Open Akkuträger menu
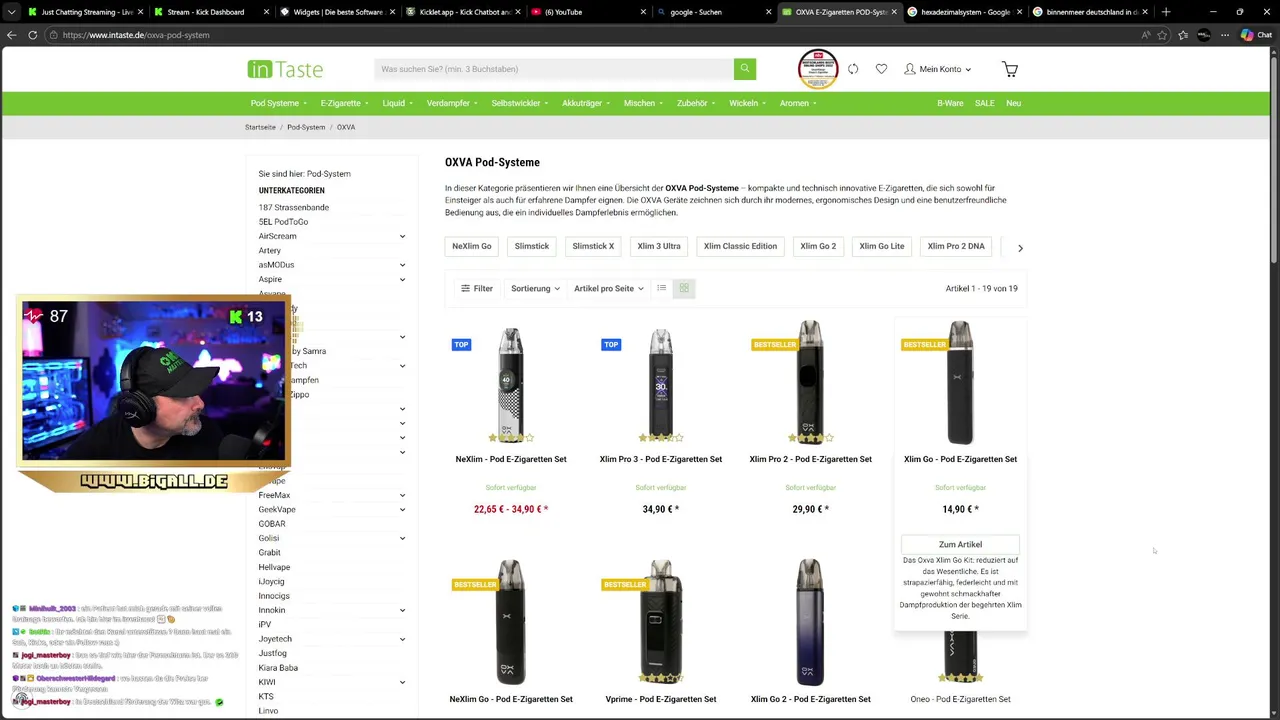This screenshot has width=1280, height=720. click(587, 103)
